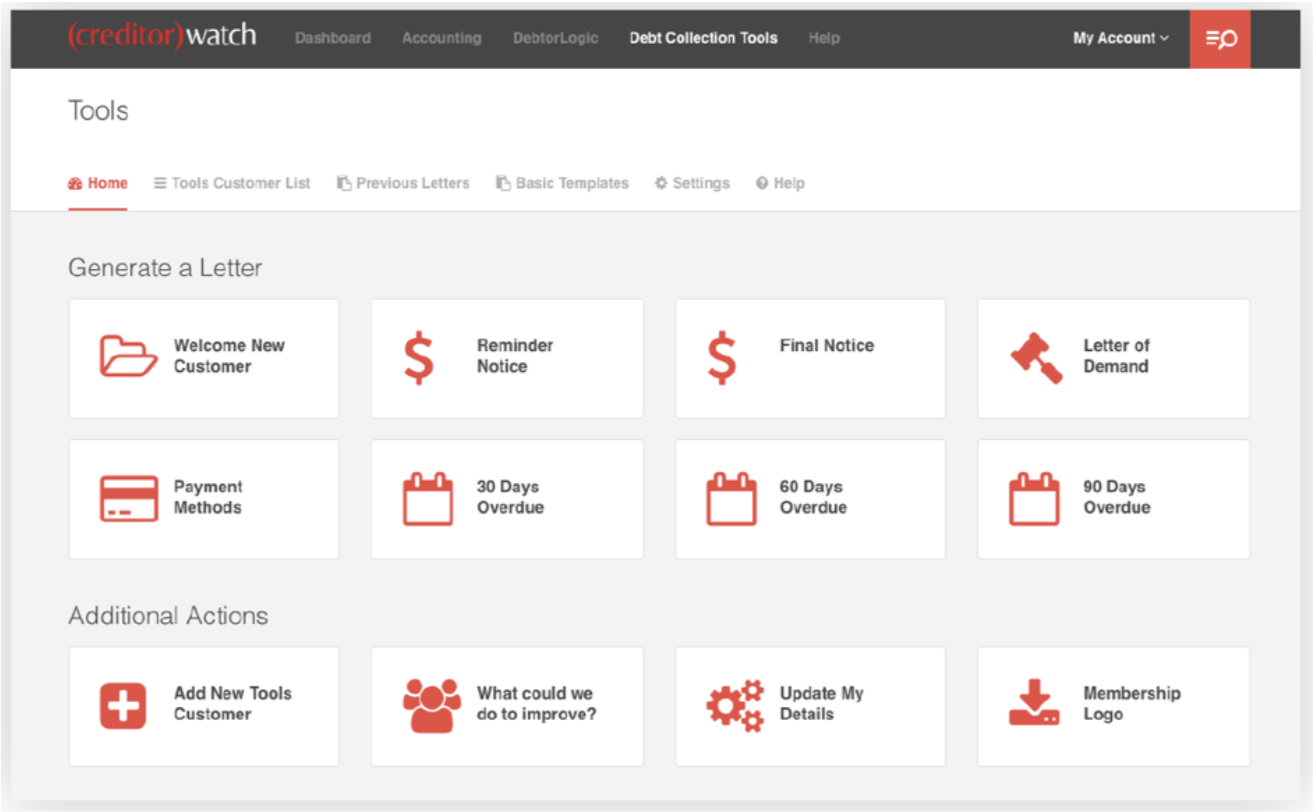
Task: Switch to the Settings tab
Action: tap(692, 183)
